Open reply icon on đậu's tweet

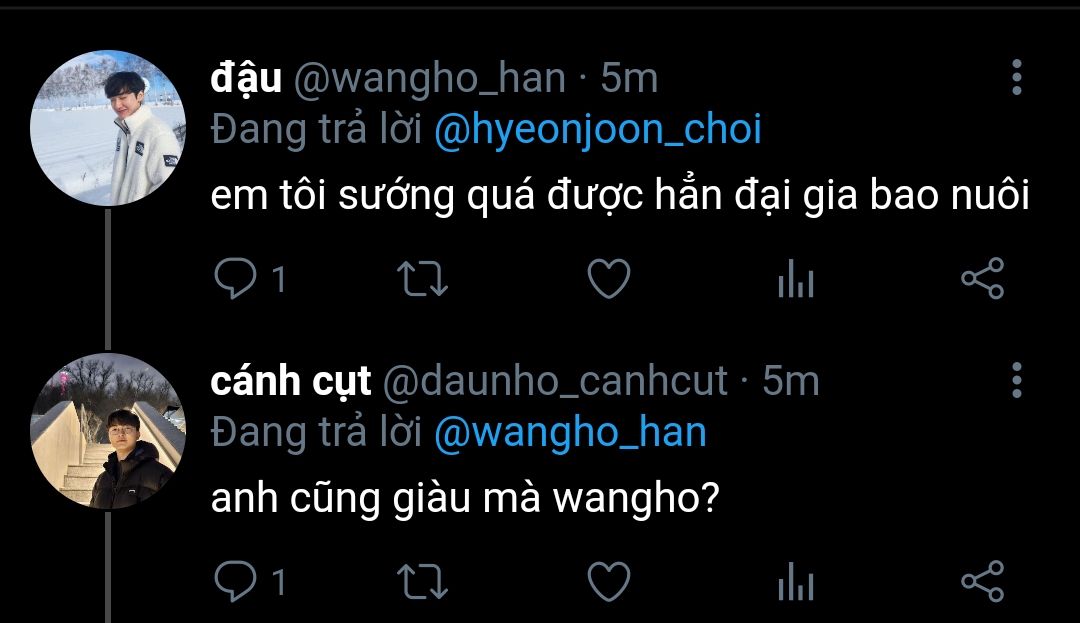[x=235, y=278]
